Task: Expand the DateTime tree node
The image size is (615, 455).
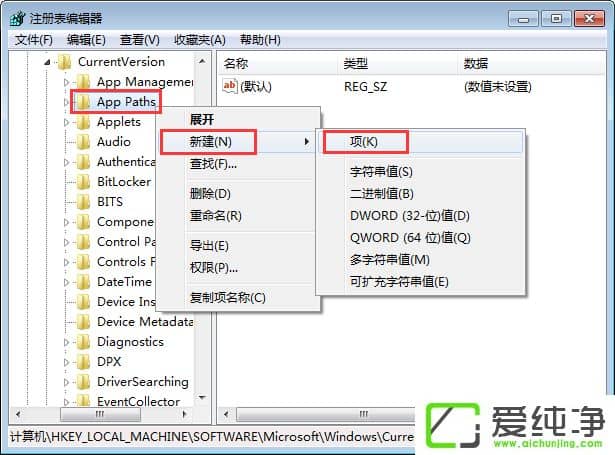Action: pos(66,282)
